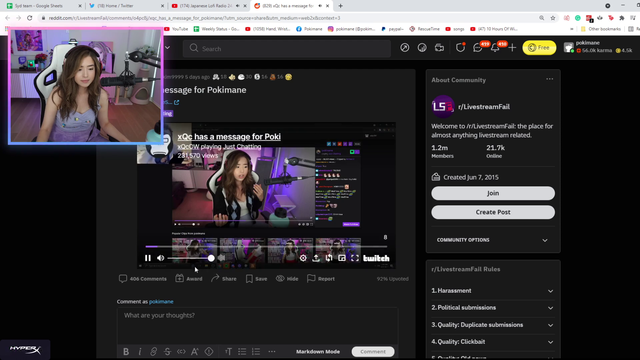Click the yellow Free coins button
Screen dimensions: 640x360
(539, 48)
